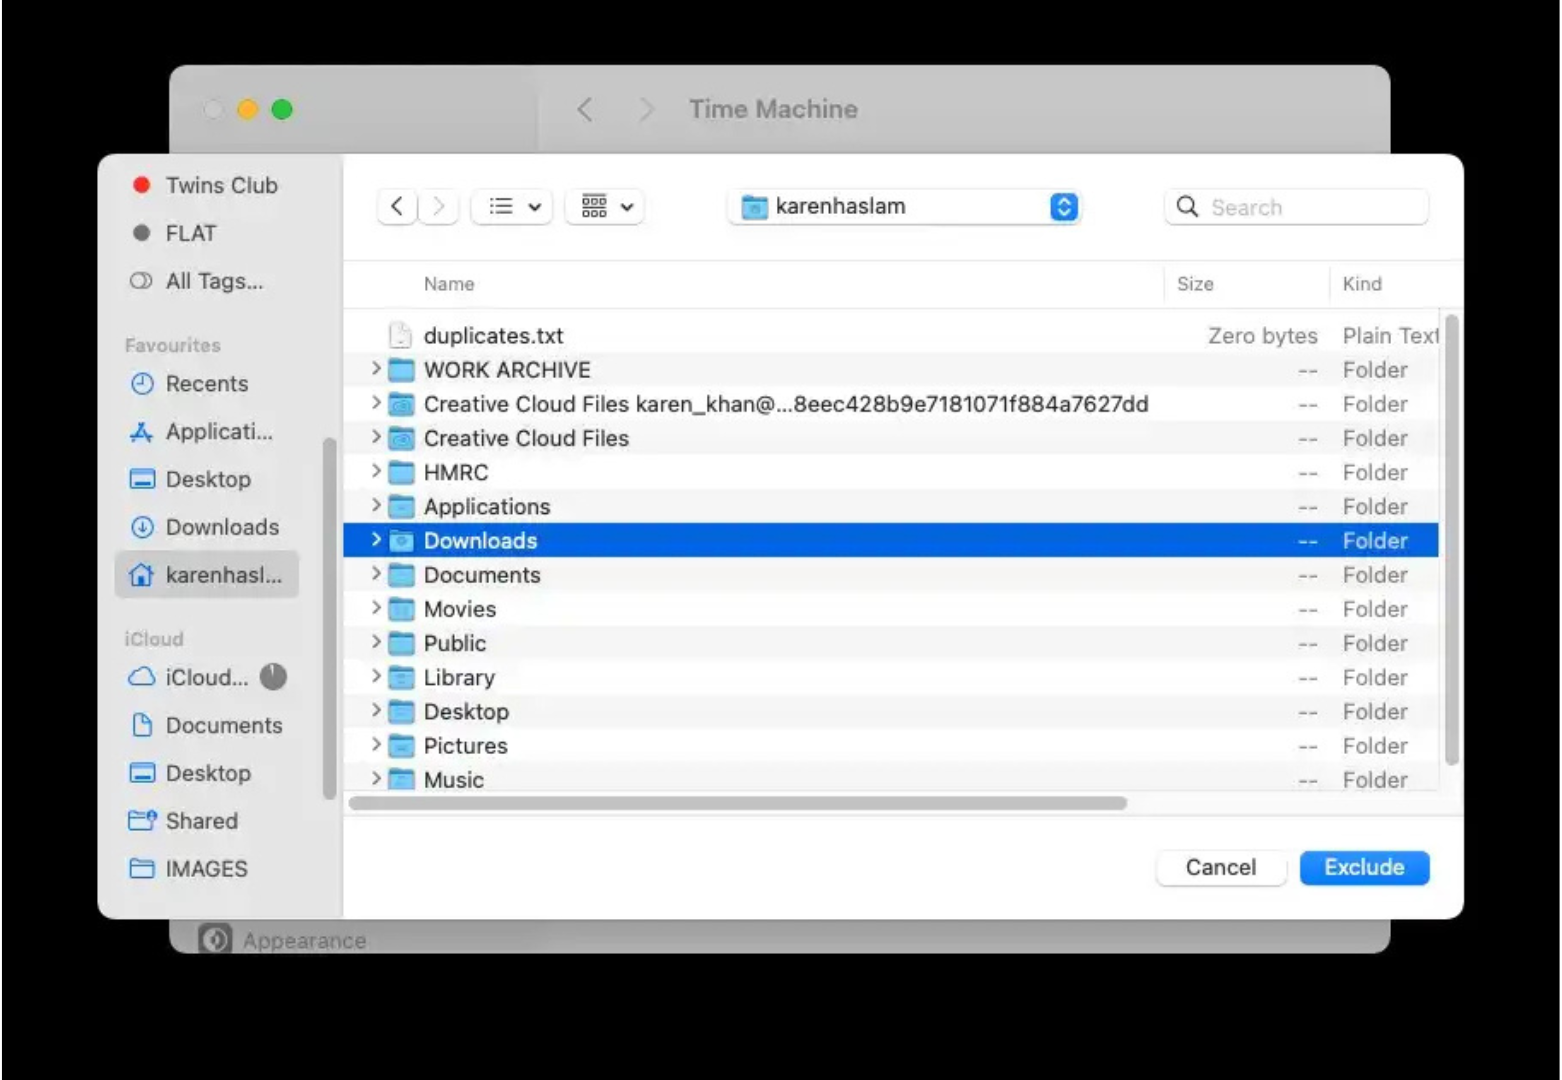Click the back navigation arrow
1562x1080 pixels.
396,206
